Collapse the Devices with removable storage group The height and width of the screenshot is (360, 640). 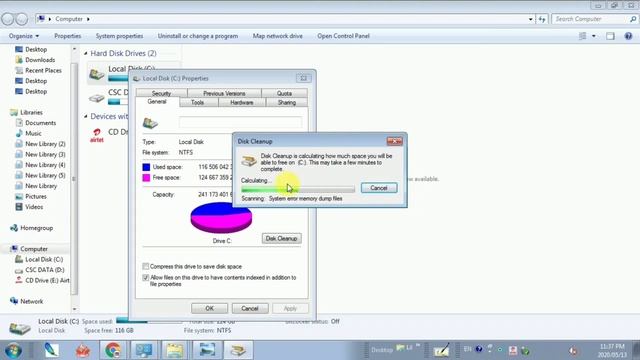pyautogui.click(x=86, y=117)
